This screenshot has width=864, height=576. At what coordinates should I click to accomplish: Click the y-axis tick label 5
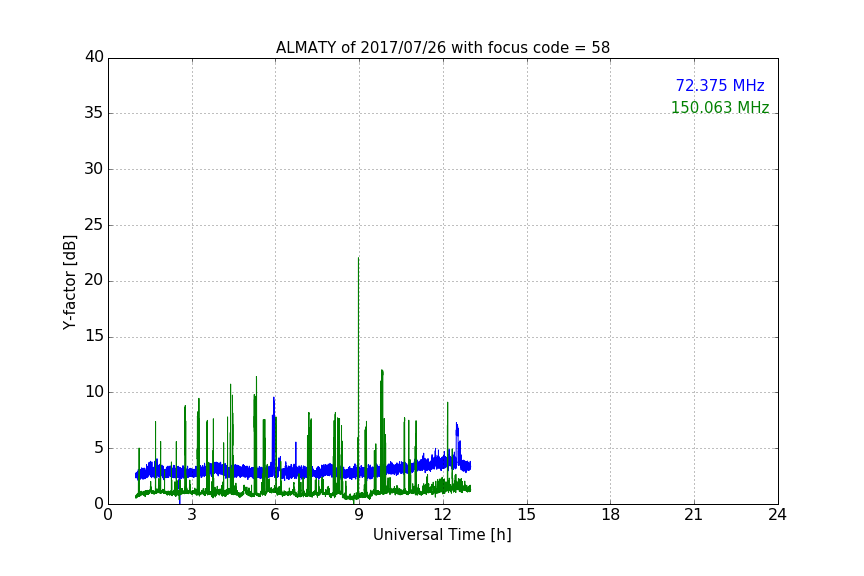(x=99, y=448)
